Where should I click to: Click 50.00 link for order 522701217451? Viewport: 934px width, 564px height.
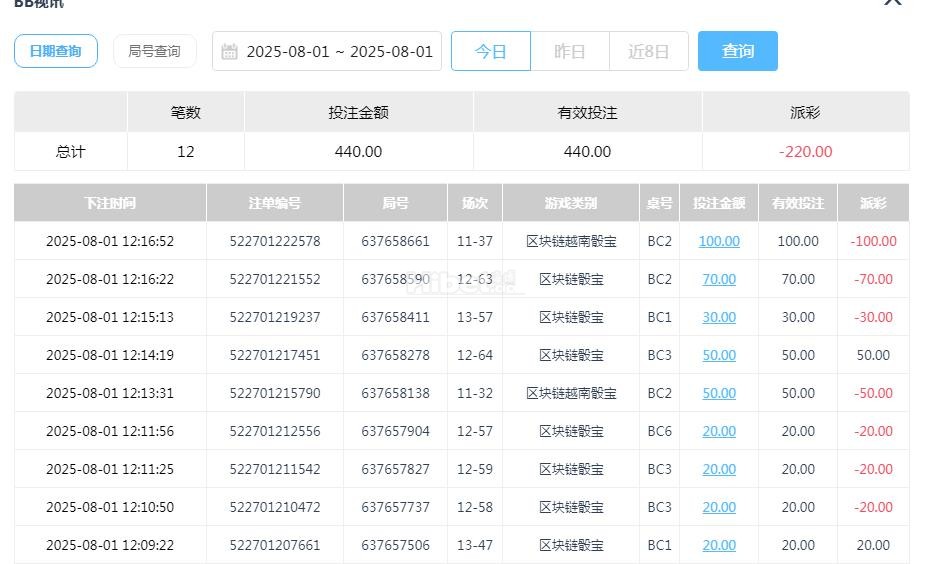pos(719,355)
